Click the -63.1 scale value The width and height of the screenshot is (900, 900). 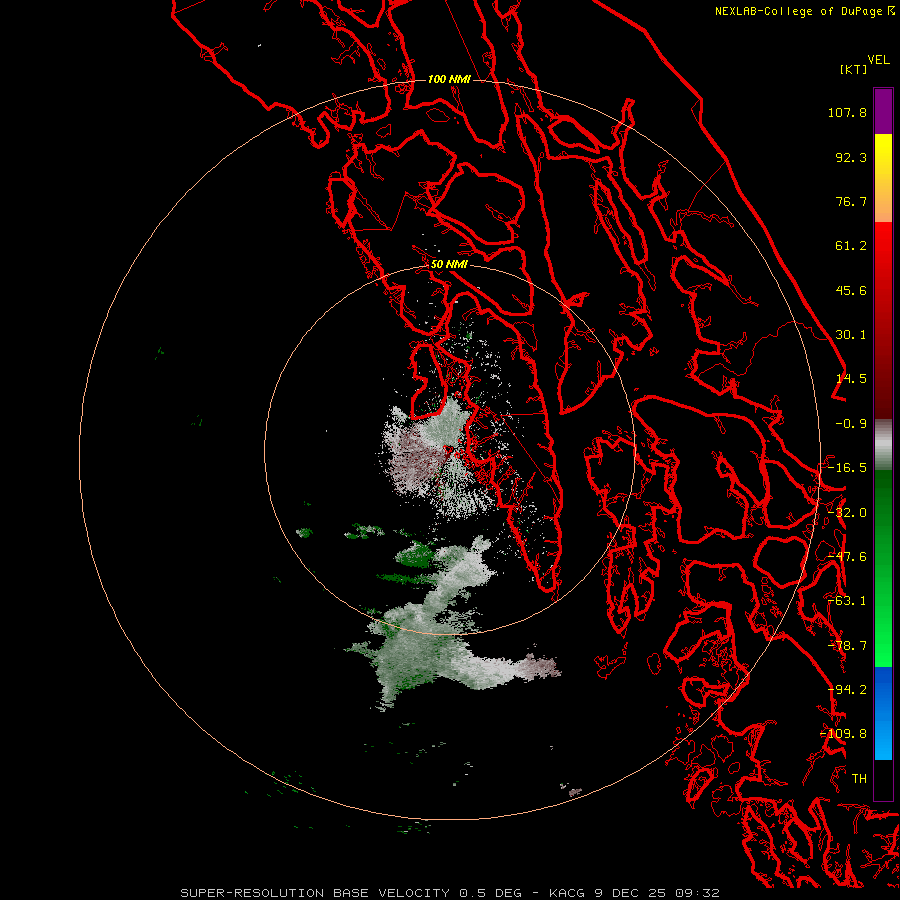(x=847, y=601)
